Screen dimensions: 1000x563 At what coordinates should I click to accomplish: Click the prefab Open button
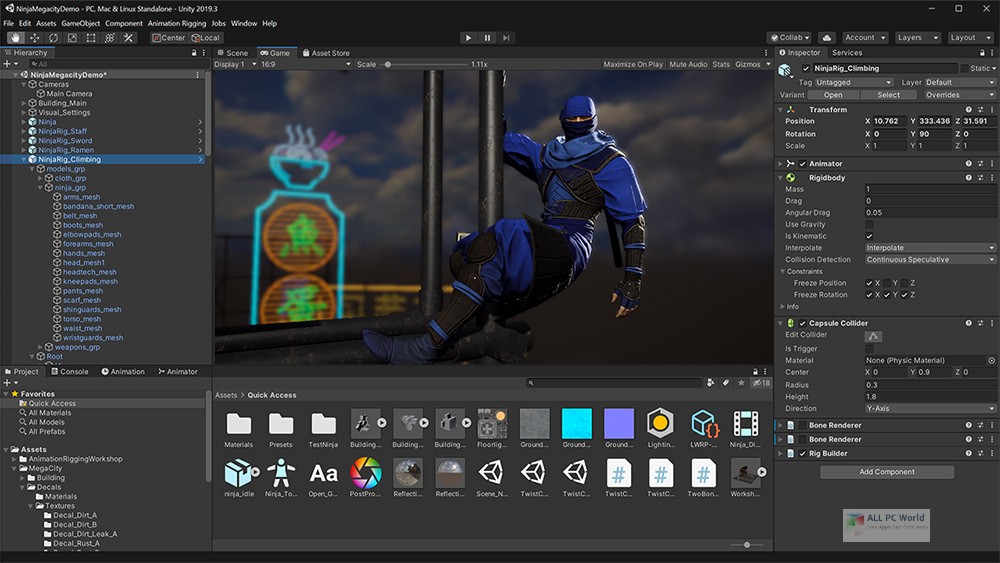click(x=833, y=95)
